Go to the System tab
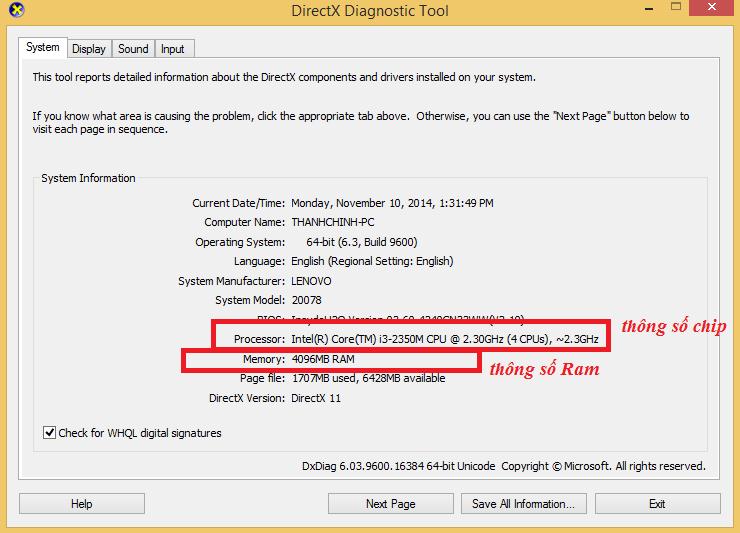This screenshot has height=533, width=740. (x=43, y=47)
